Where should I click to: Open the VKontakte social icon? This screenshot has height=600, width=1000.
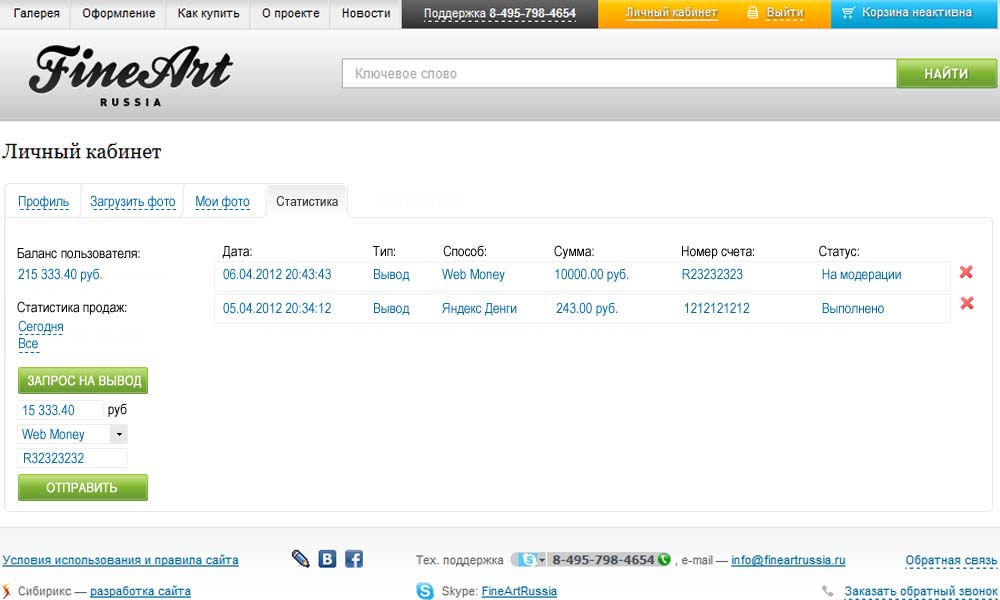[x=327, y=559]
